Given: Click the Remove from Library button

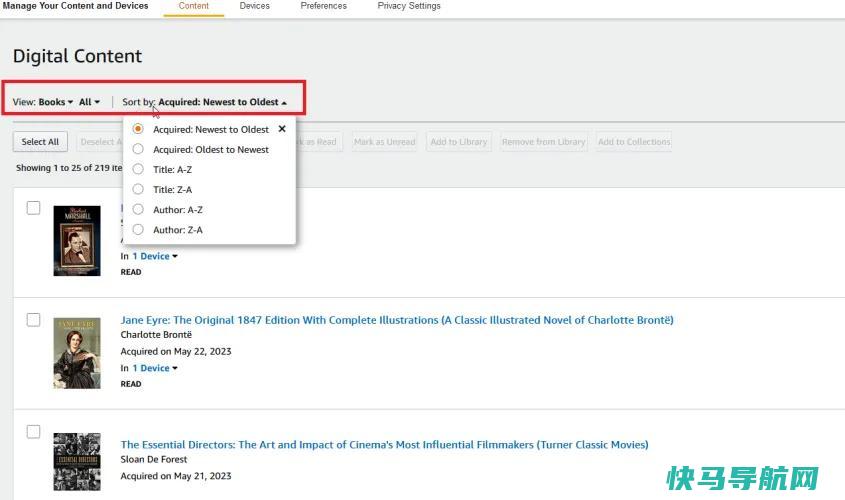Looking at the screenshot, I should (543, 142).
